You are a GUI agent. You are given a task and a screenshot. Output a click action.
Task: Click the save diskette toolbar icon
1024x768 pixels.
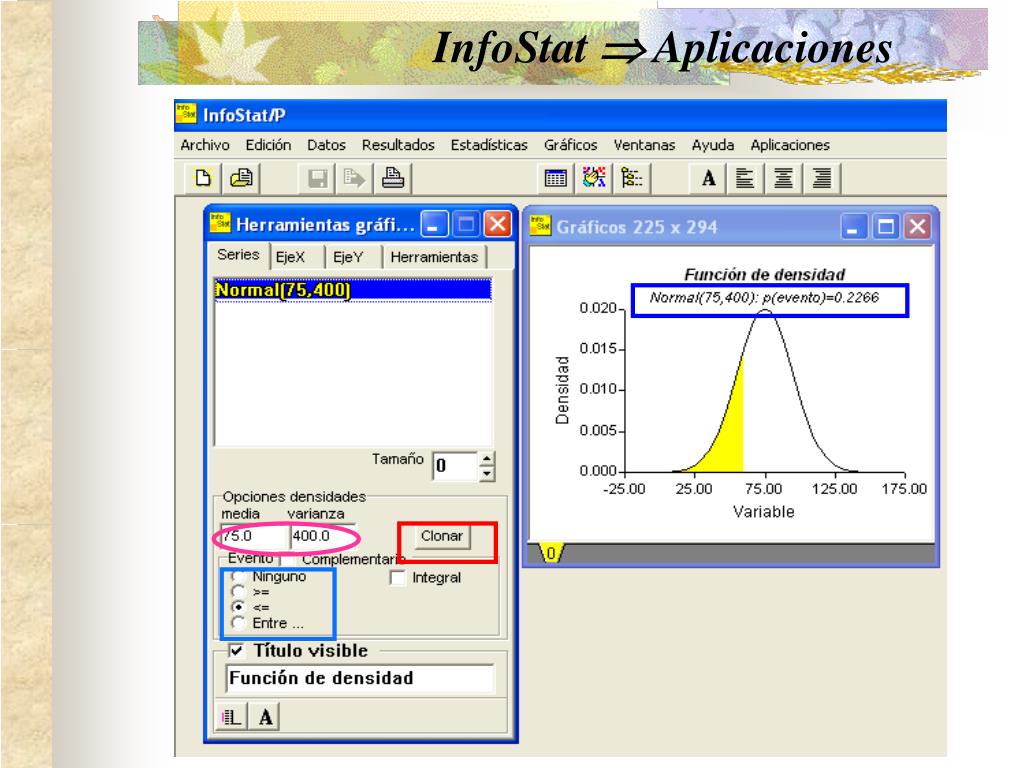[317, 178]
